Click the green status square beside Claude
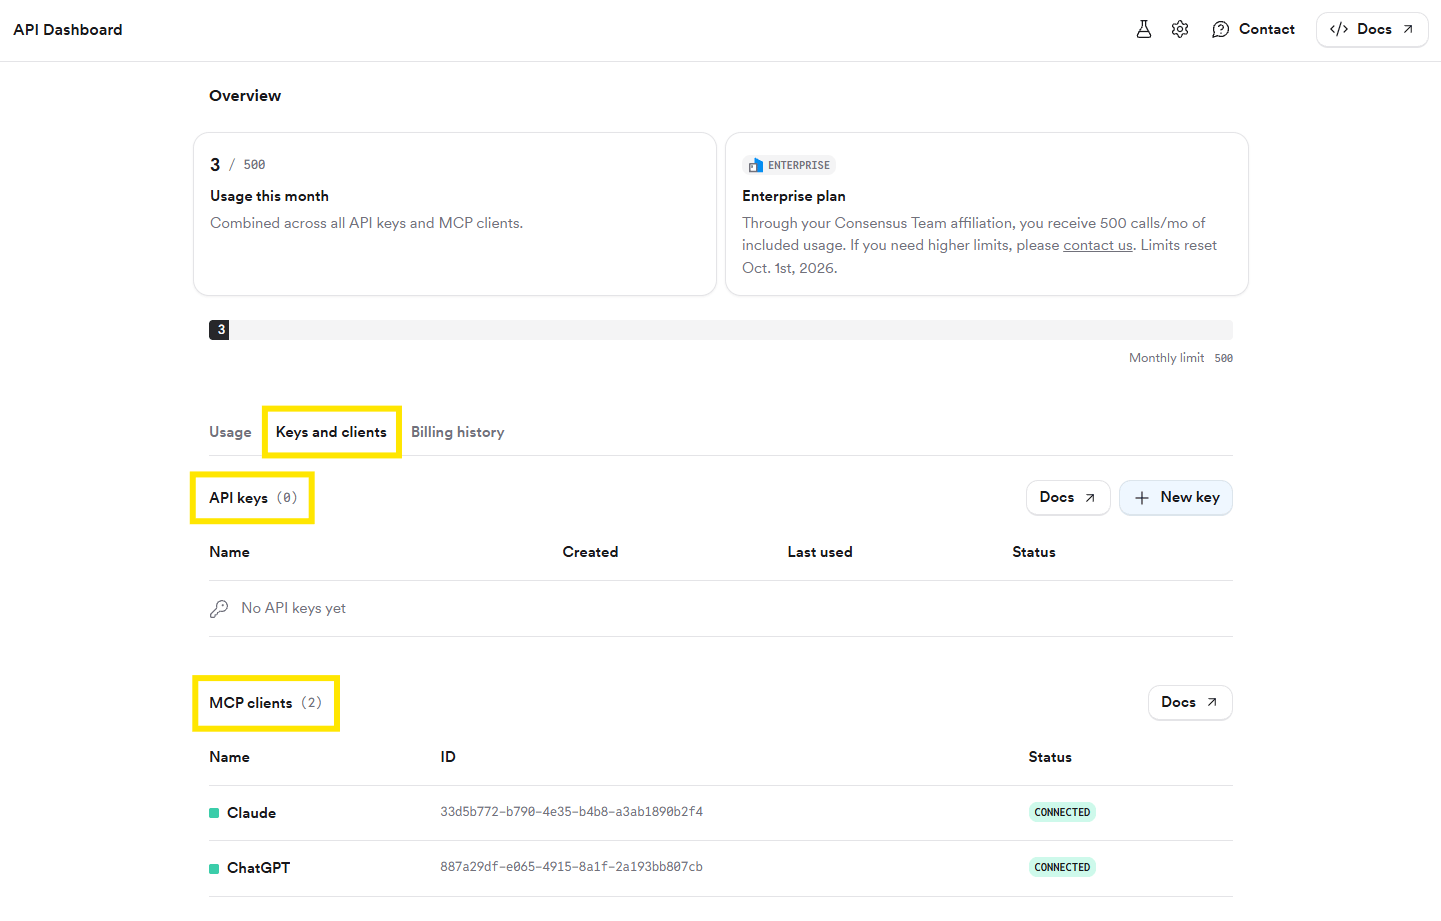Image resolution: width=1441 pixels, height=921 pixels. (x=214, y=813)
